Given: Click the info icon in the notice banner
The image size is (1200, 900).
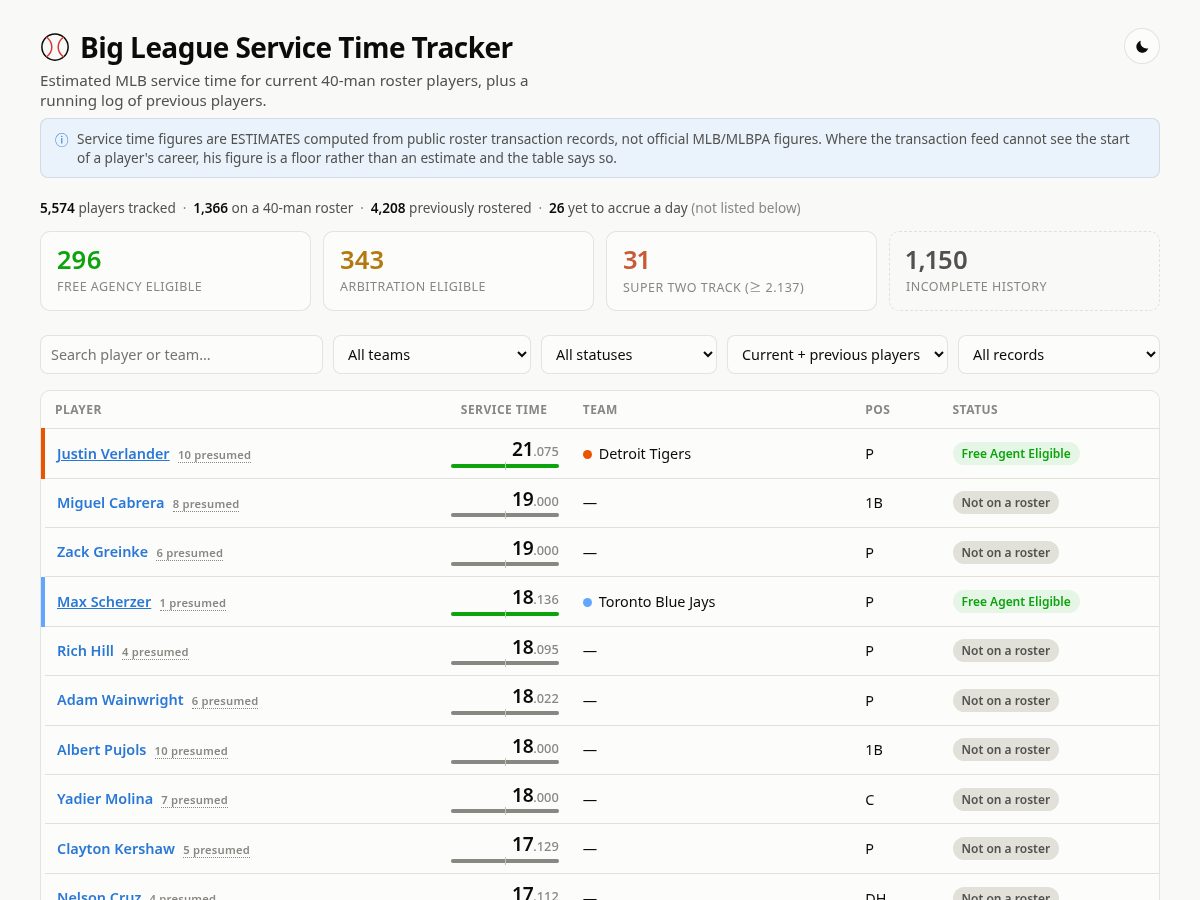Looking at the screenshot, I should [62, 140].
